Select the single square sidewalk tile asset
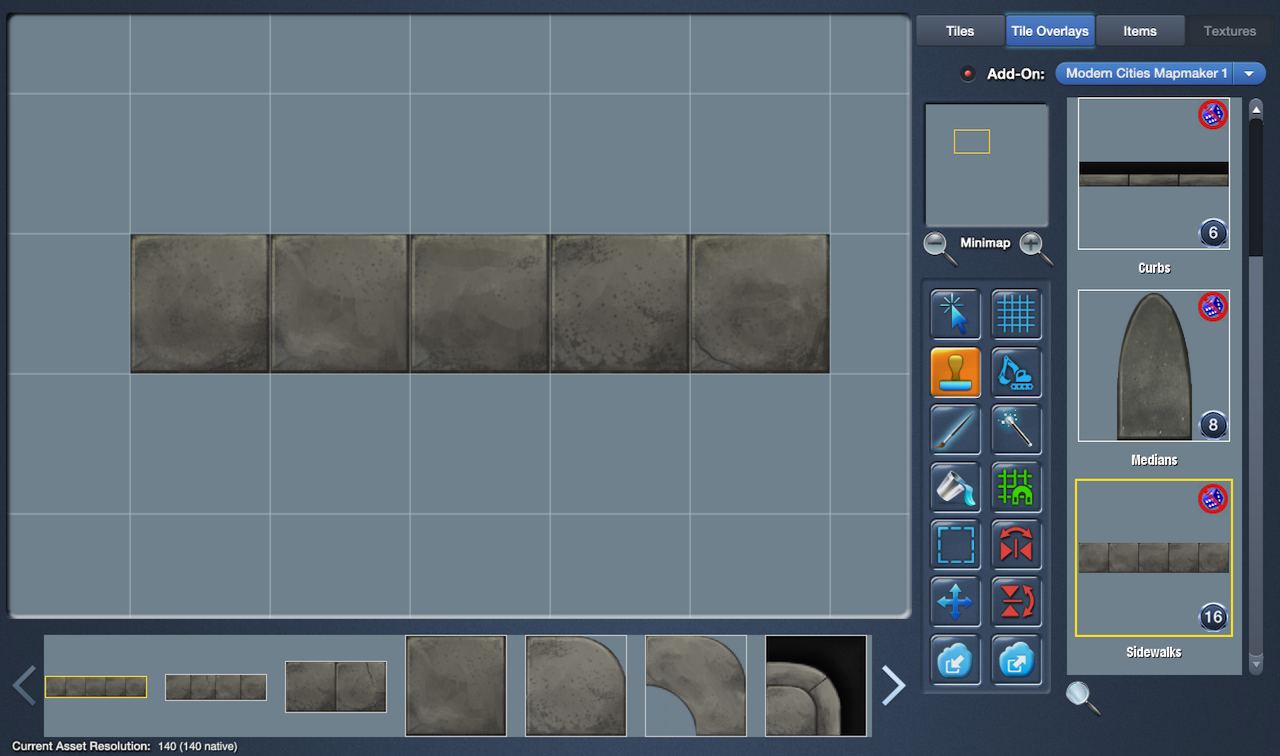1280x756 pixels. pos(456,686)
